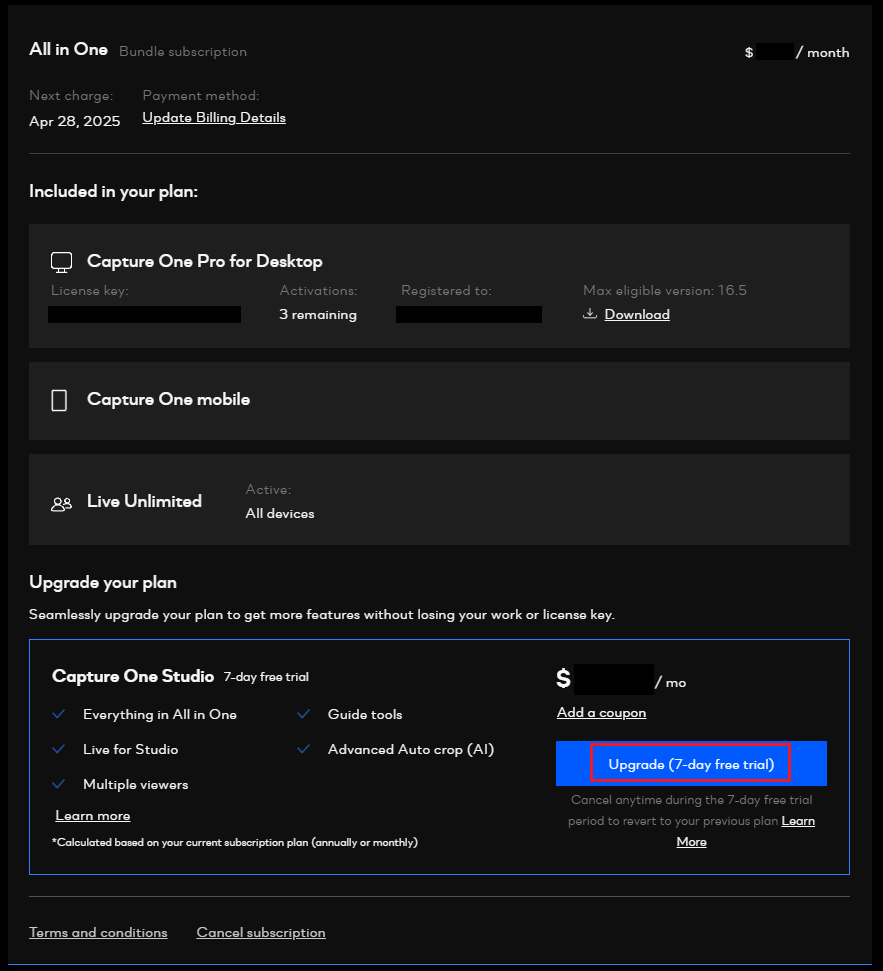883x971 pixels.
Task: Click the 3 remaining activations text
Action: tap(318, 315)
